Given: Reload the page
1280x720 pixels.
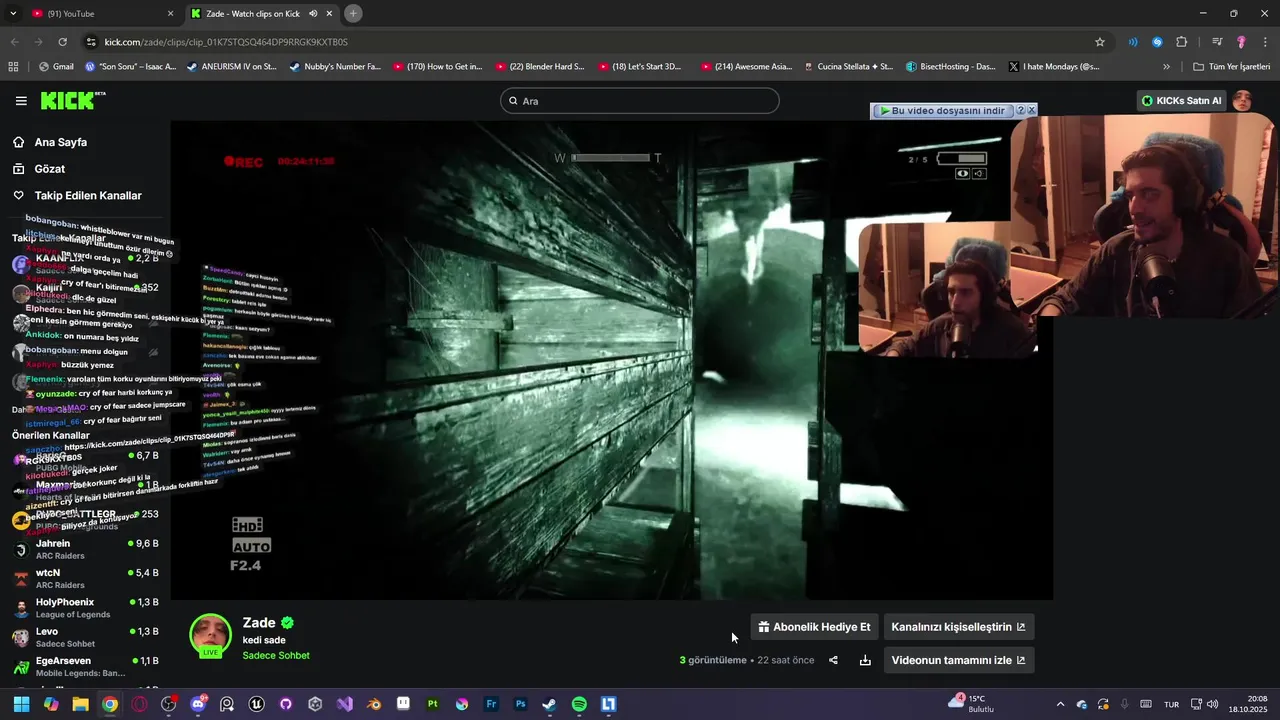Looking at the screenshot, I should [x=62, y=42].
